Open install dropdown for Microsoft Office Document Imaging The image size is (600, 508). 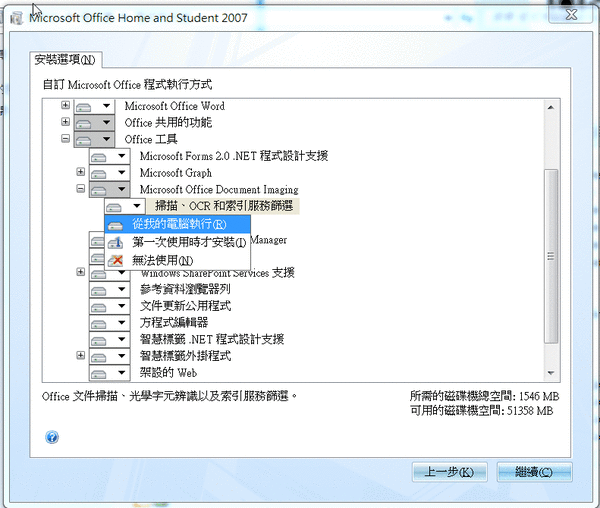pos(109,190)
